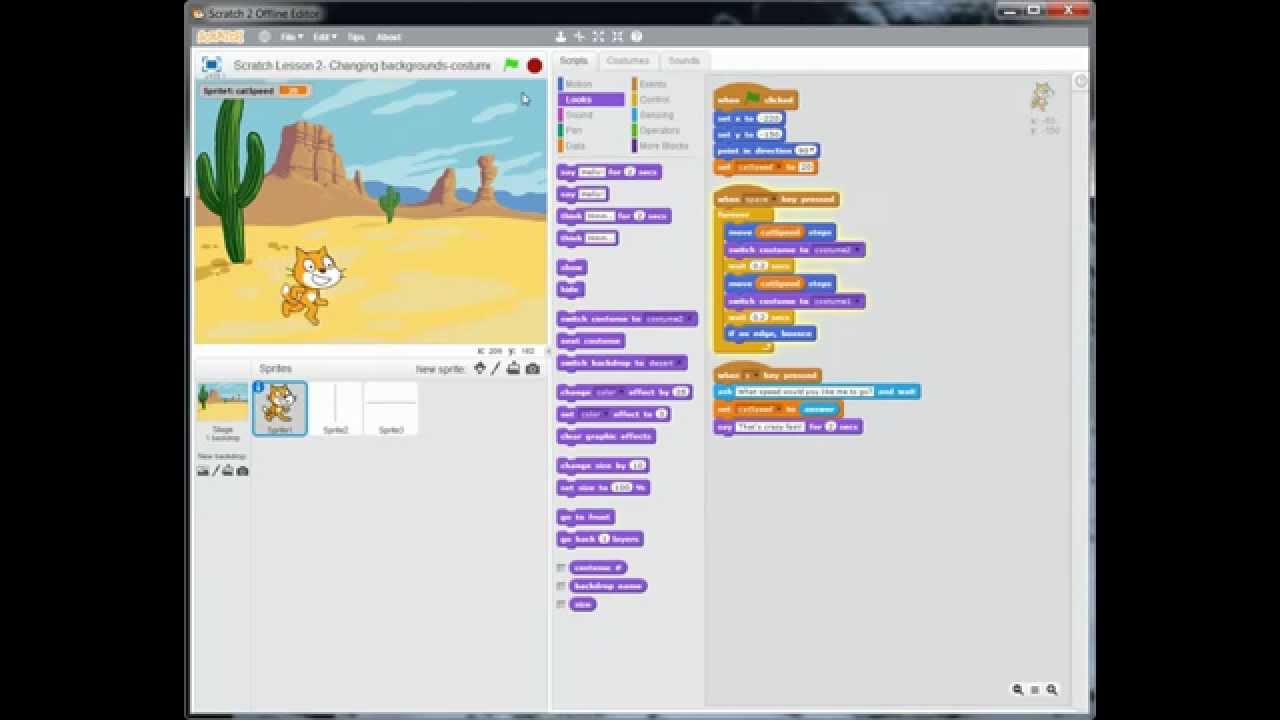The image size is (1280, 720).
Task: Open the About menu item
Action: (x=388, y=37)
